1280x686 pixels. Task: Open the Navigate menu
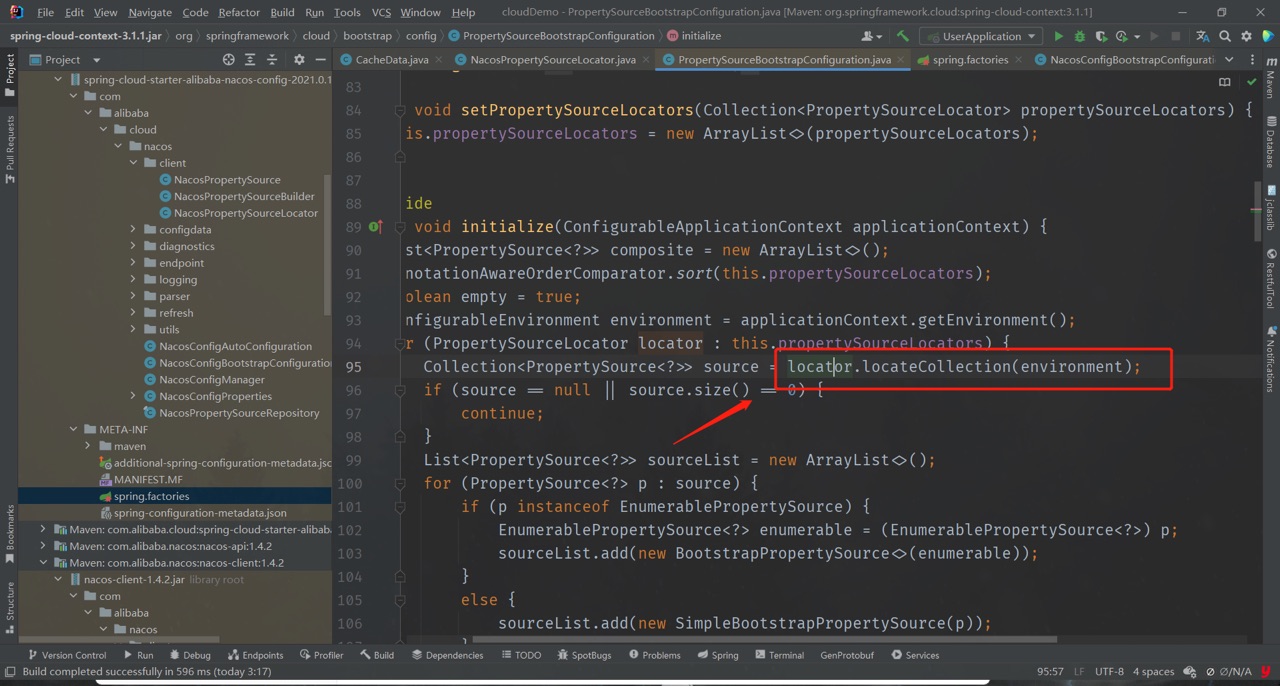pyautogui.click(x=150, y=12)
